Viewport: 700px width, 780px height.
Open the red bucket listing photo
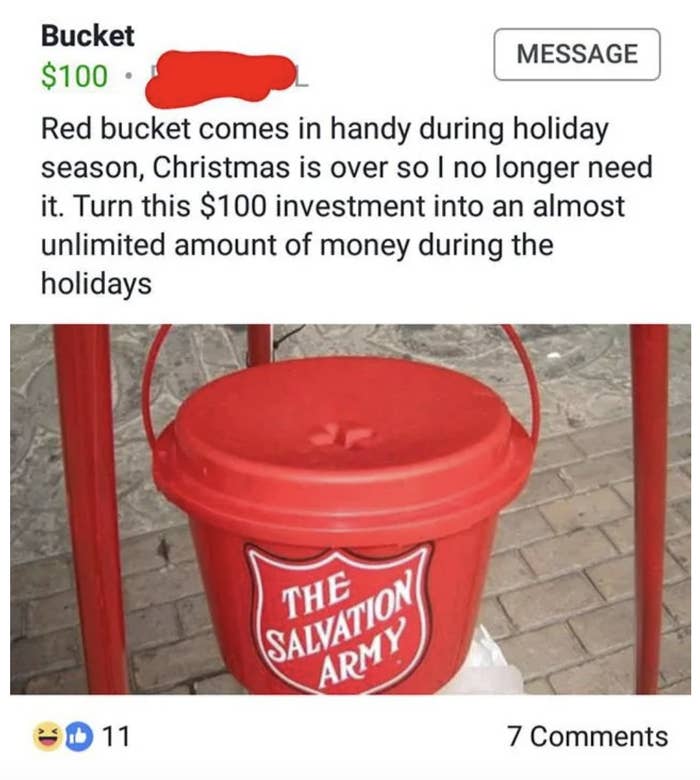click(x=350, y=509)
